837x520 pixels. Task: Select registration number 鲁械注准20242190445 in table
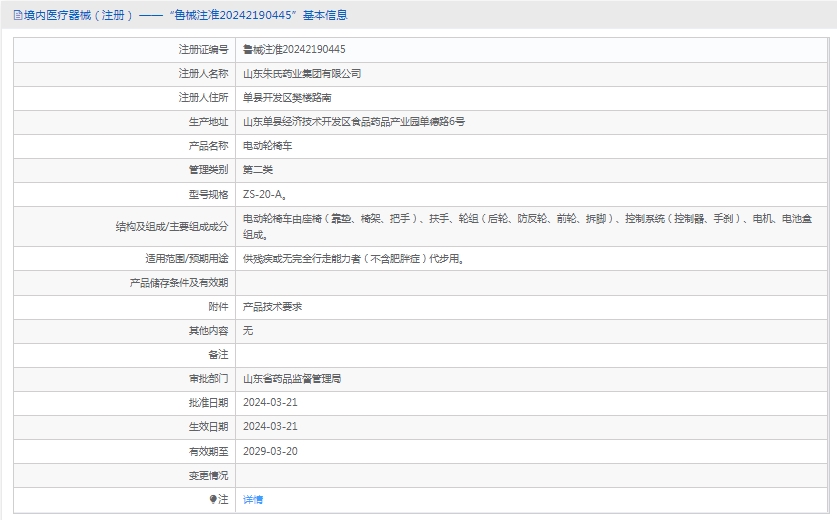tap(294, 49)
